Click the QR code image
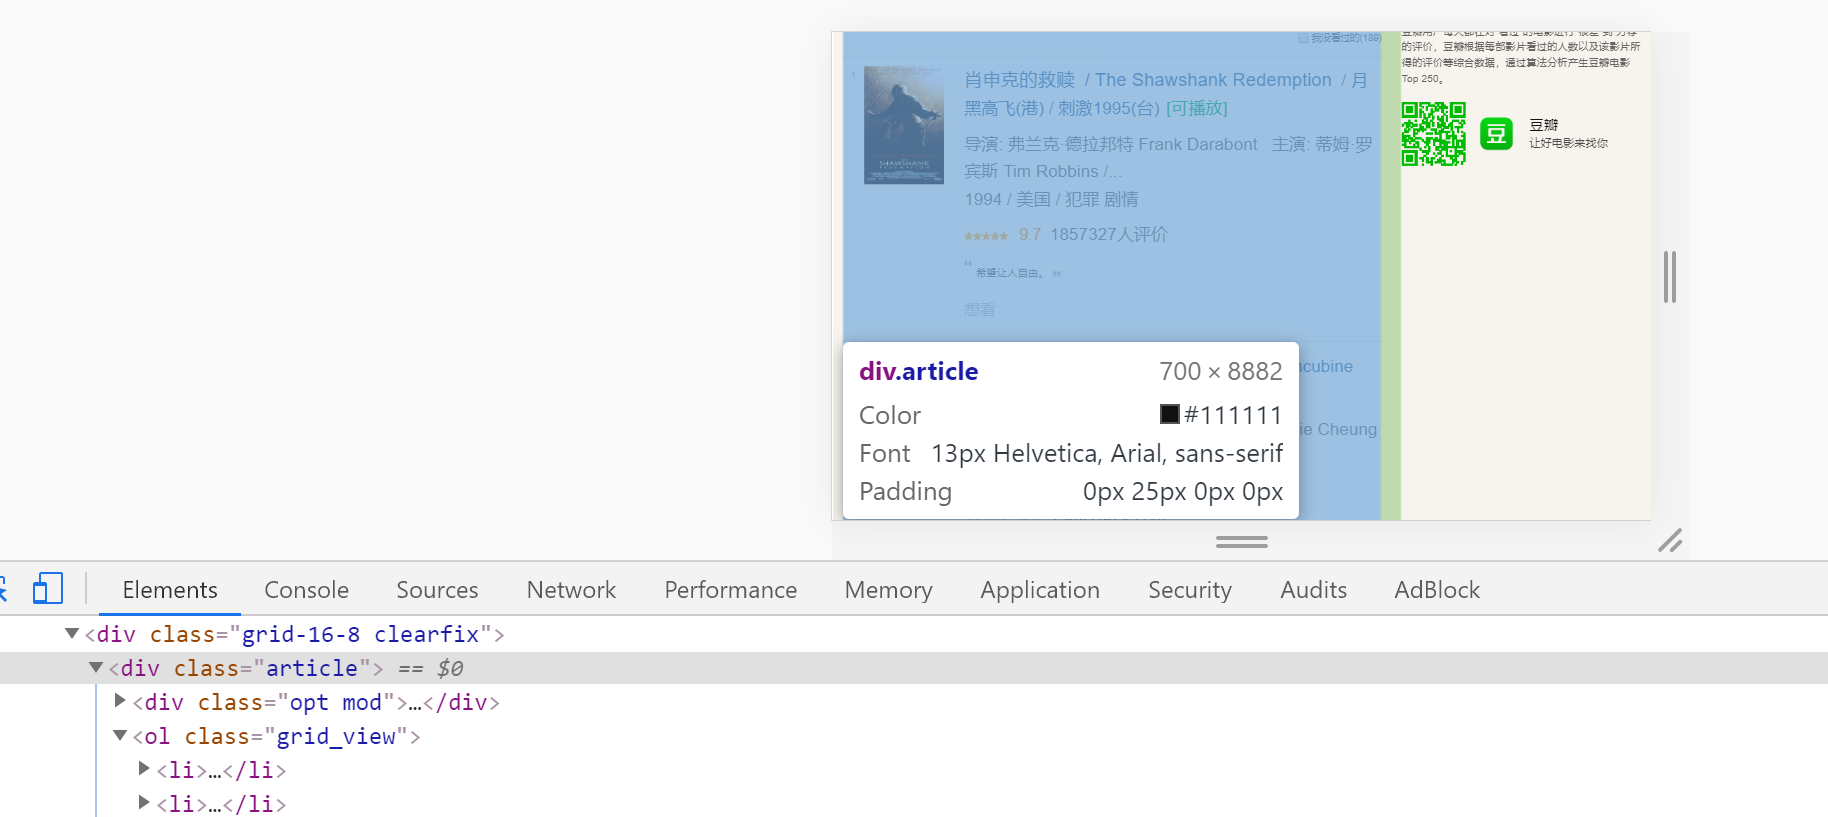The height and width of the screenshot is (817, 1828). pos(1433,133)
